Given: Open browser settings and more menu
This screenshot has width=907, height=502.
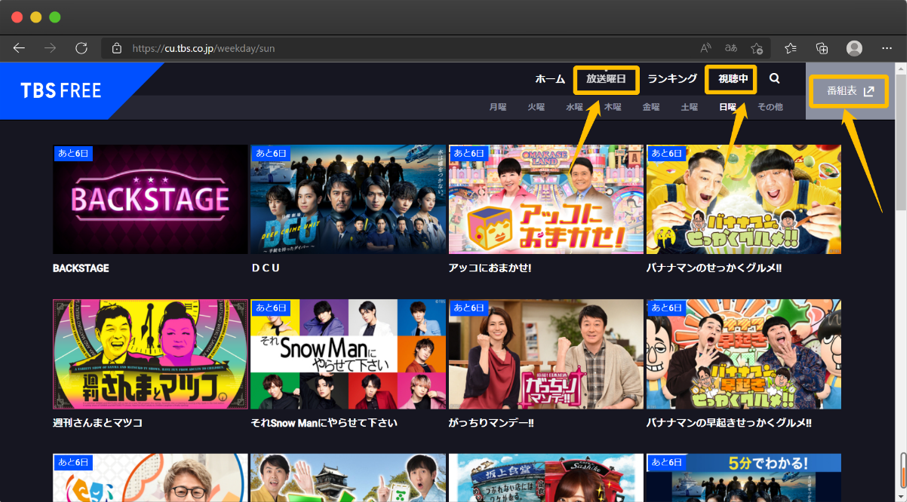Looking at the screenshot, I should (x=887, y=49).
